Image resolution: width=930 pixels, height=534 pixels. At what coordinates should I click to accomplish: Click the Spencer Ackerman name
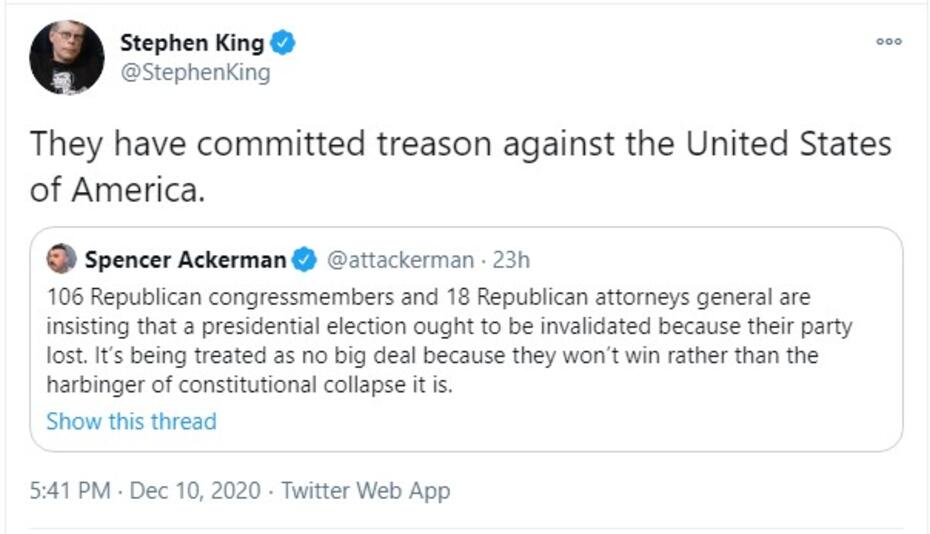coord(185,260)
